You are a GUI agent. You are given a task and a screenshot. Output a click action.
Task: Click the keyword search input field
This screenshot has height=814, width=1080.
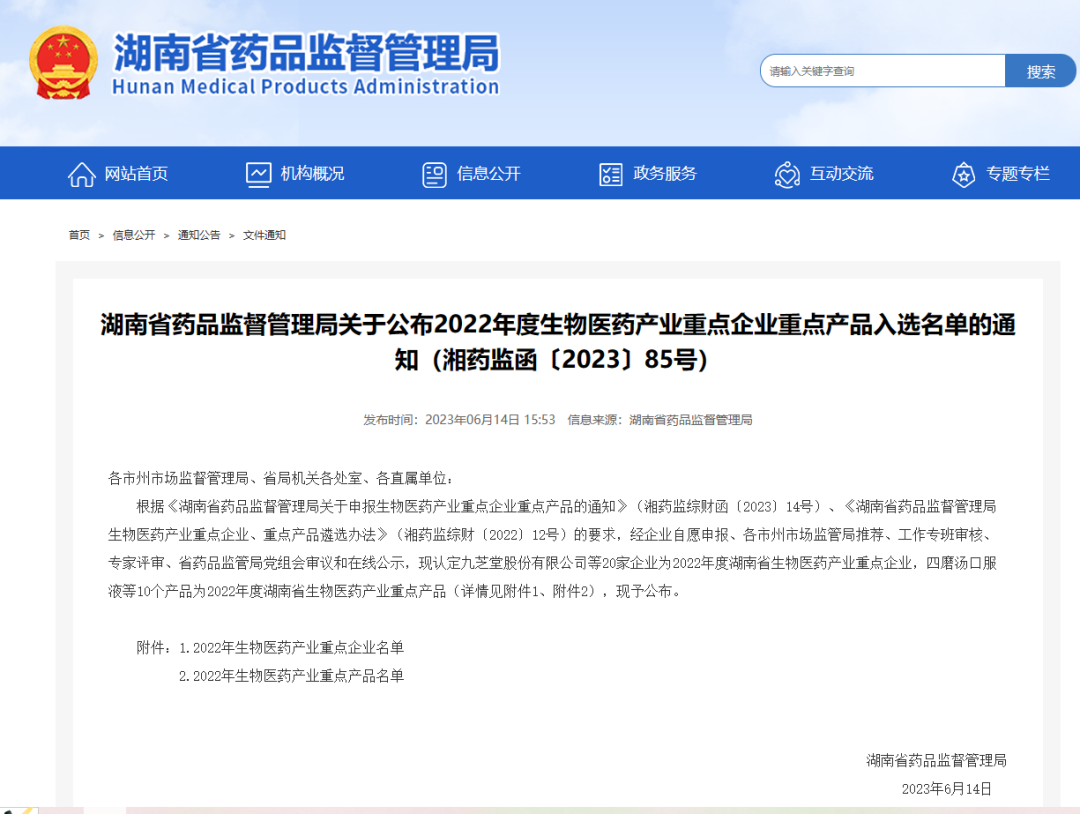click(882, 71)
